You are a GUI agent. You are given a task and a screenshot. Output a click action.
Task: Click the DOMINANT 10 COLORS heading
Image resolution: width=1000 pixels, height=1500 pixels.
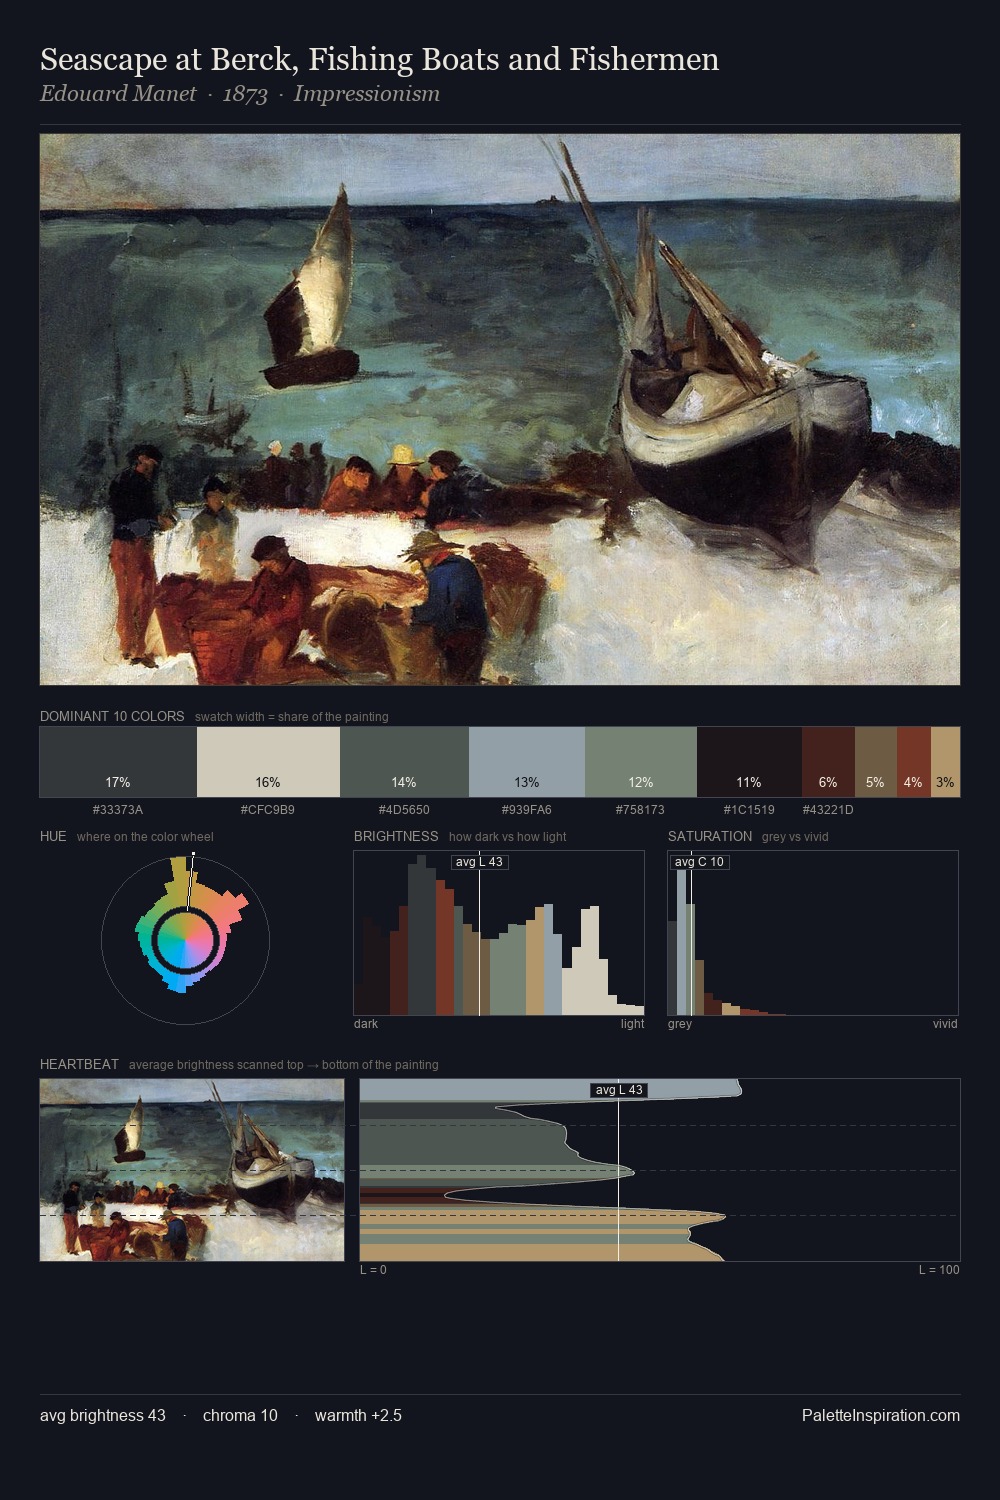(x=112, y=717)
